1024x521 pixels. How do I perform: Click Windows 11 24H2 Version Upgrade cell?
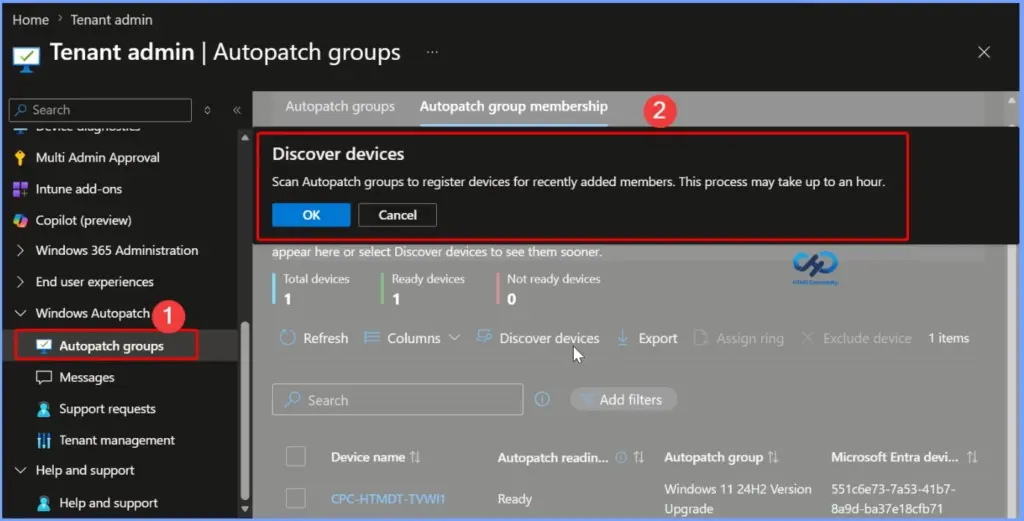point(737,499)
